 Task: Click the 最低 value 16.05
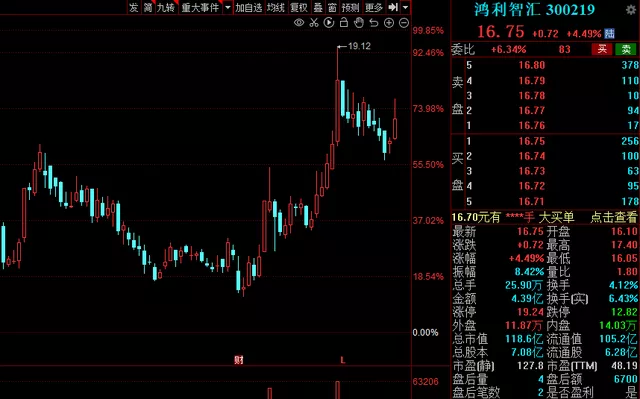[624, 259]
